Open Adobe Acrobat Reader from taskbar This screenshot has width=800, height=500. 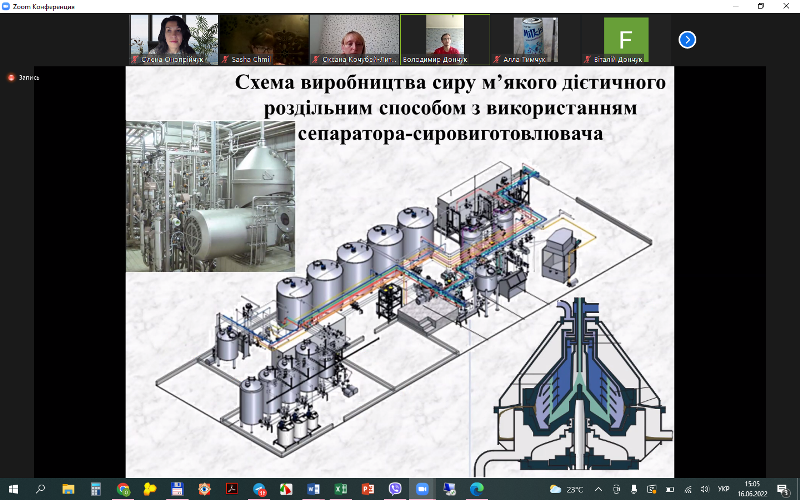click(232, 489)
